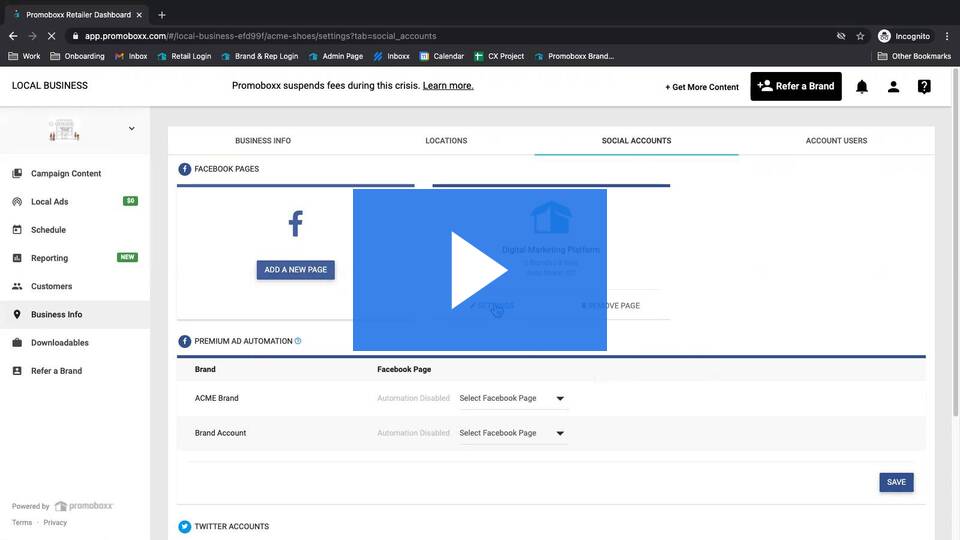
Task: Stop page loading with the X button
Action: pyautogui.click(x=51, y=36)
